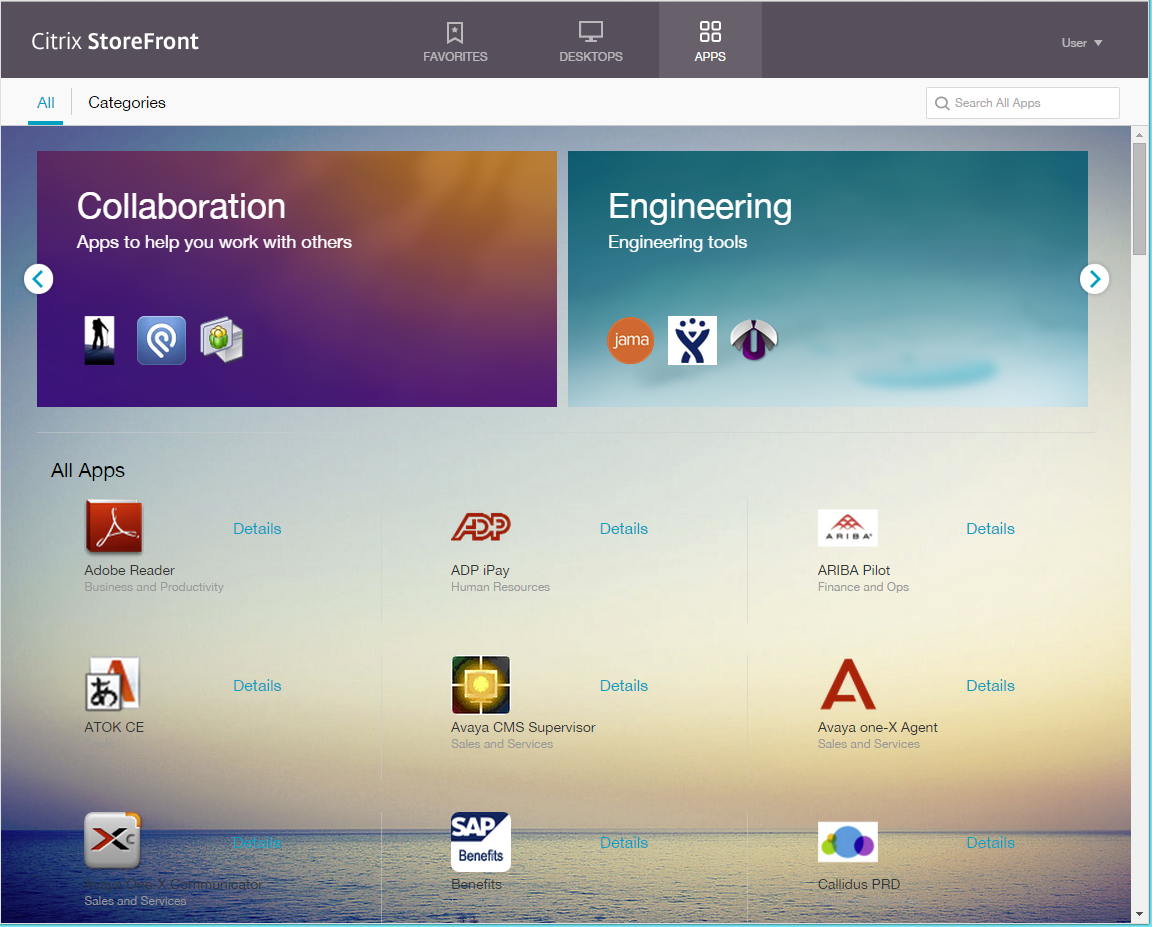1152x927 pixels.
Task: Click the Search All Apps field
Action: click(1030, 103)
